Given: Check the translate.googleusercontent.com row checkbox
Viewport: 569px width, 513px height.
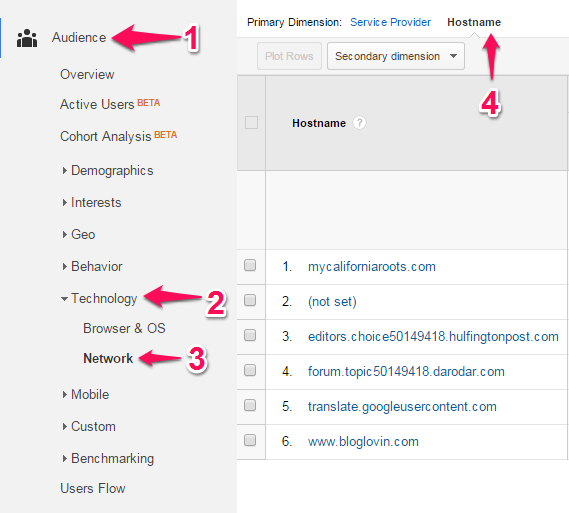Looking at the screenshot, I should (x=250, y=405).
